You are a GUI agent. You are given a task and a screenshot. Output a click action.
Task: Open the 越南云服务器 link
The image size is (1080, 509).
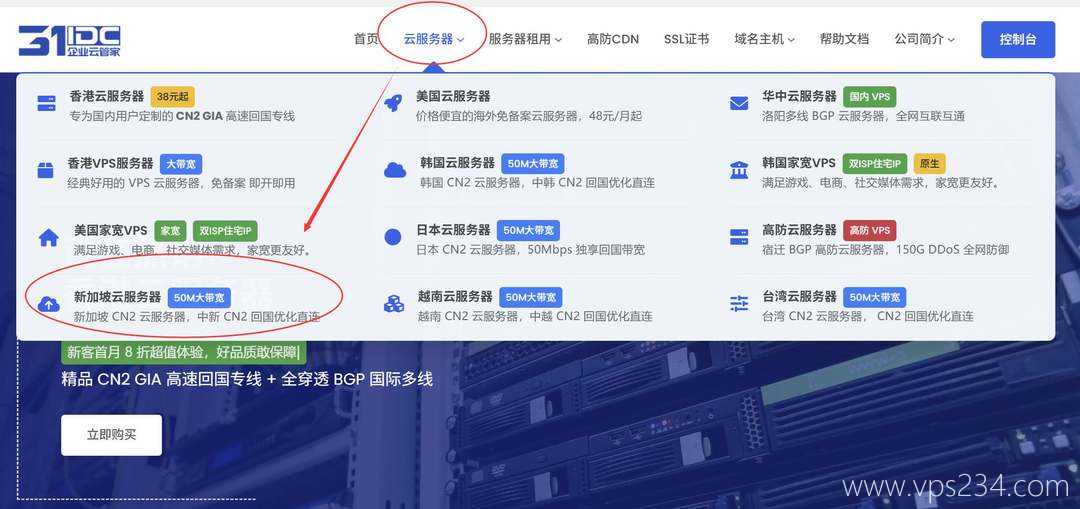coord(455,297)
